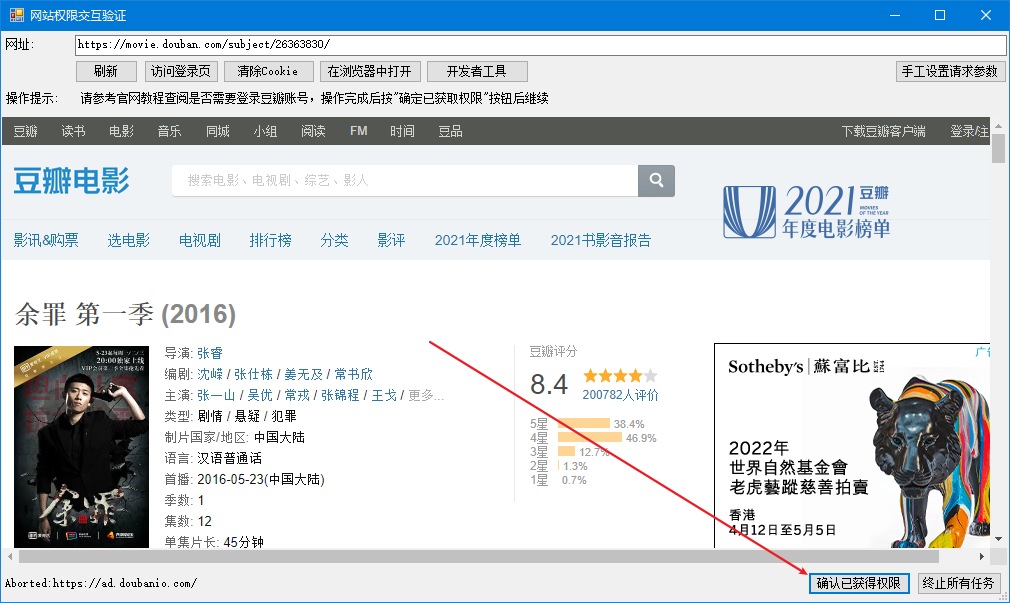Click 200782人评价 ratings link

pyautogui.click(x=620, y=395)
